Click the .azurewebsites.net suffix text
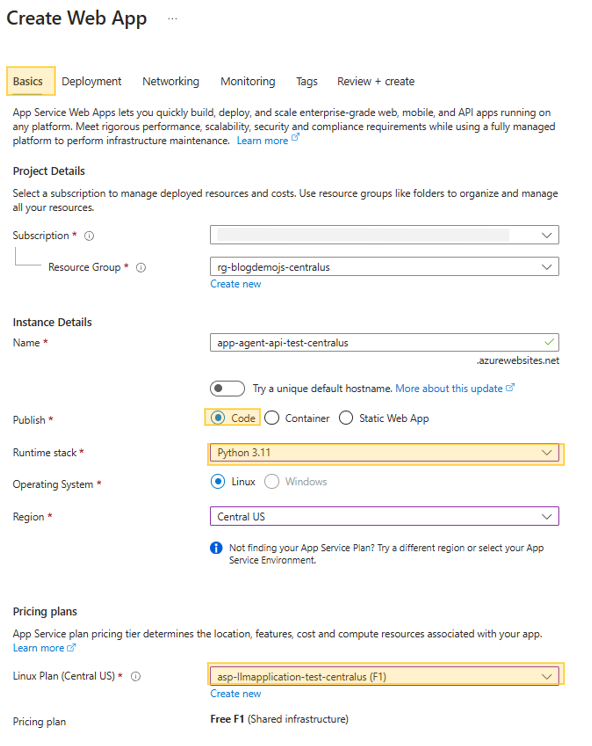Viewport: 592px width, 746px height. [518, 361]
